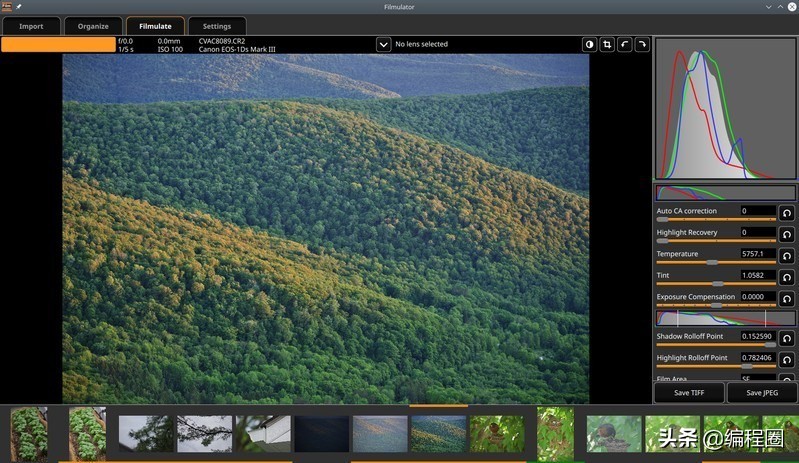Click the Save TIFF button
Screen dimensions: 799x463
tap(689, 393)
